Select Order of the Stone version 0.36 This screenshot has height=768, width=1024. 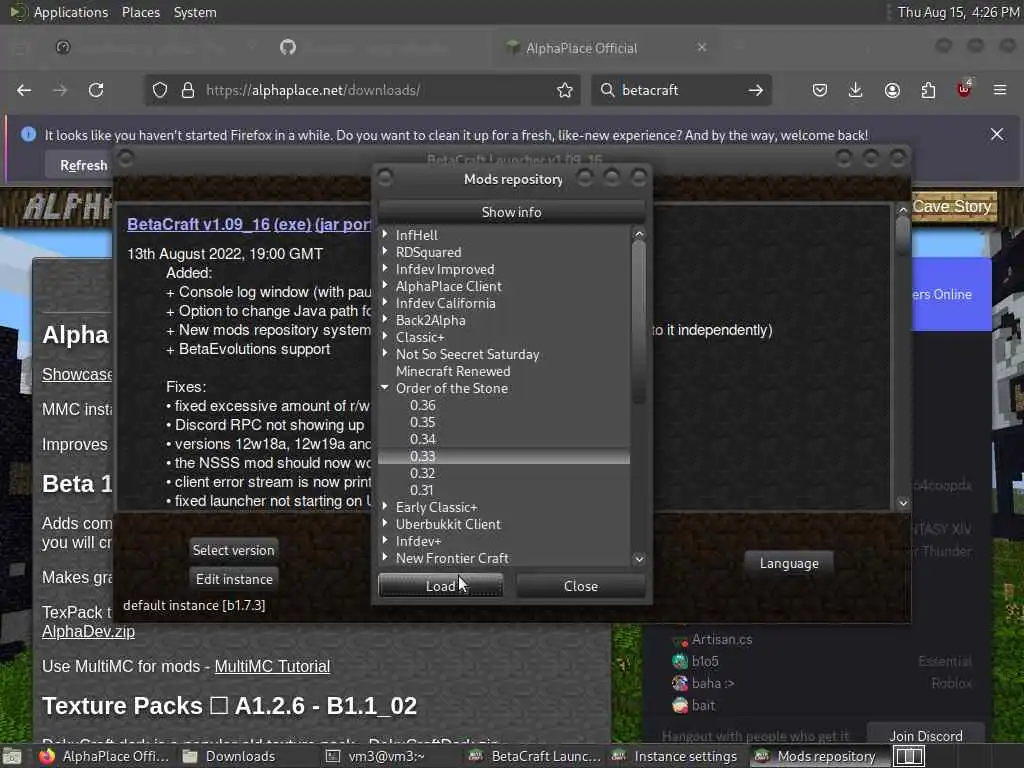click(423, 405)
